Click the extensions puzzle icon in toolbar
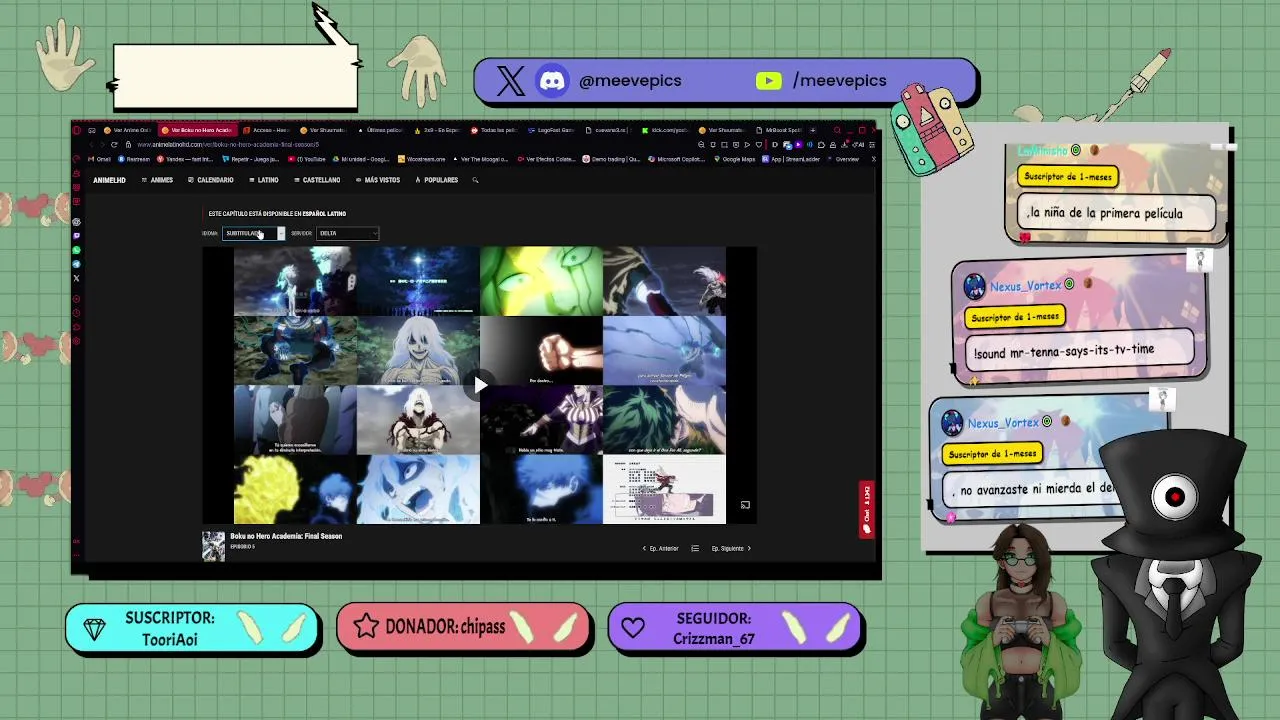Image resolution: width=1280 pixels, height=720 pixels. tap(821, 145)
